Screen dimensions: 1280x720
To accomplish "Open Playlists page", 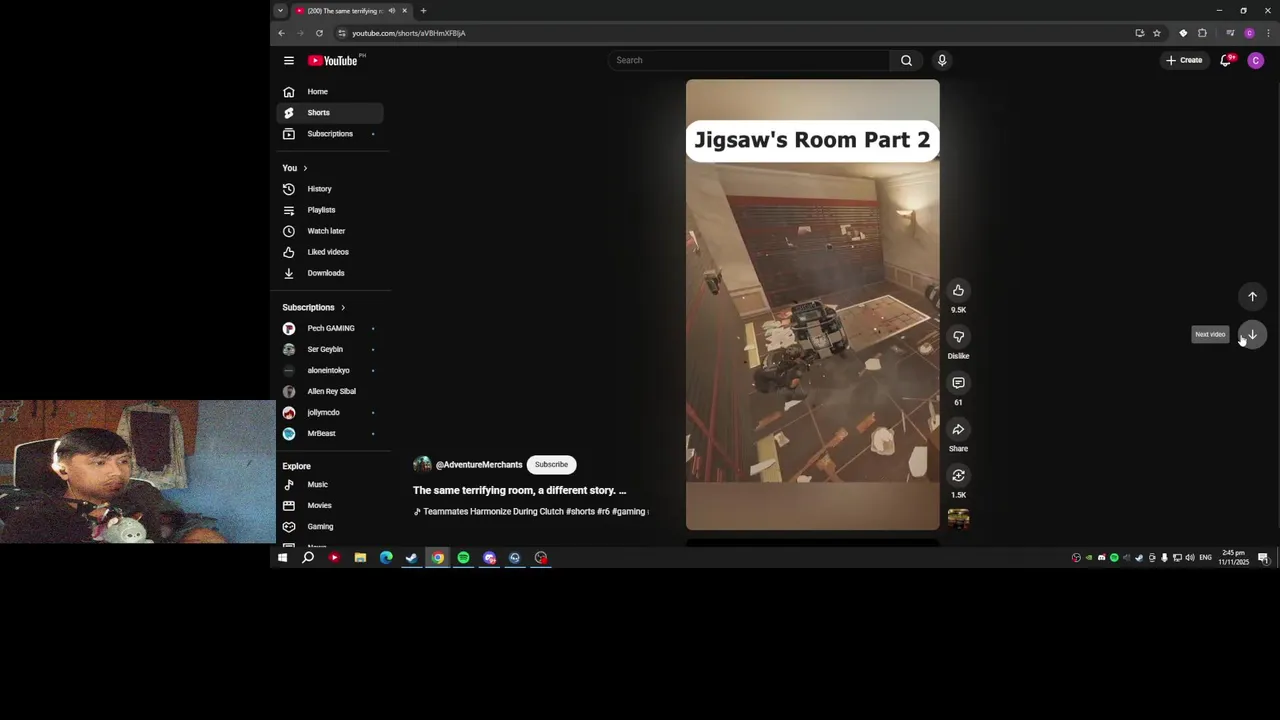I will (x=329, y=210).
